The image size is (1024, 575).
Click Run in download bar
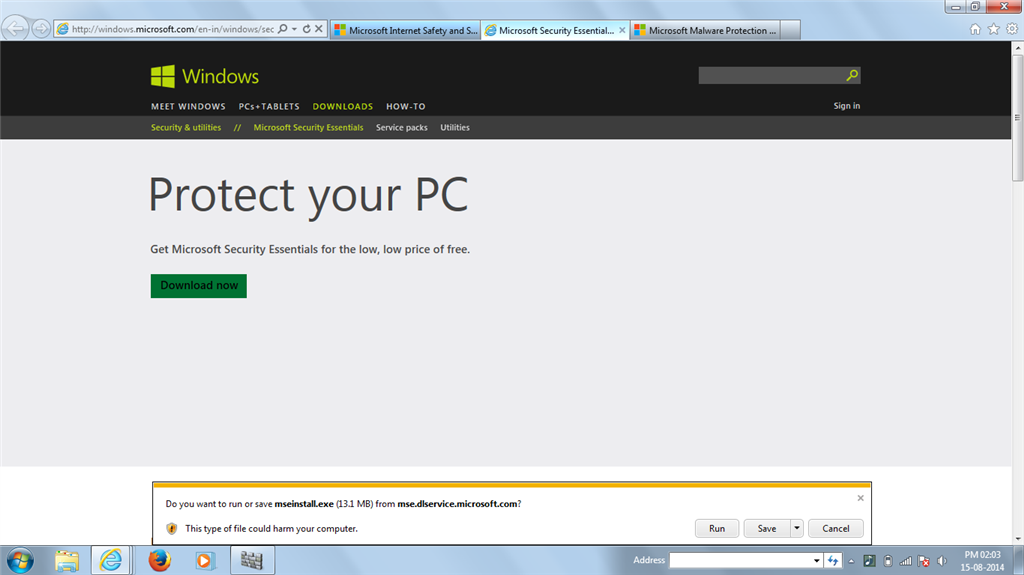tap(717, 529)
